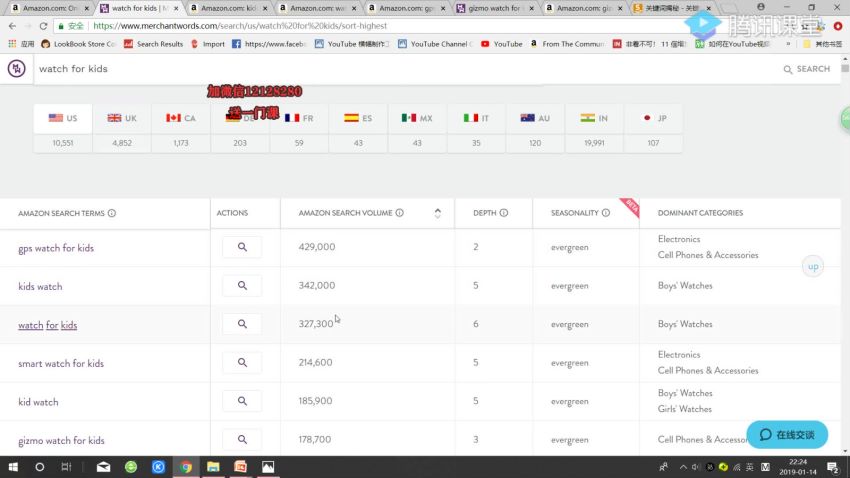Screen dimensions: 850x478
Task: Switch to the IN marketplace tab
Action: coord(594,118)
